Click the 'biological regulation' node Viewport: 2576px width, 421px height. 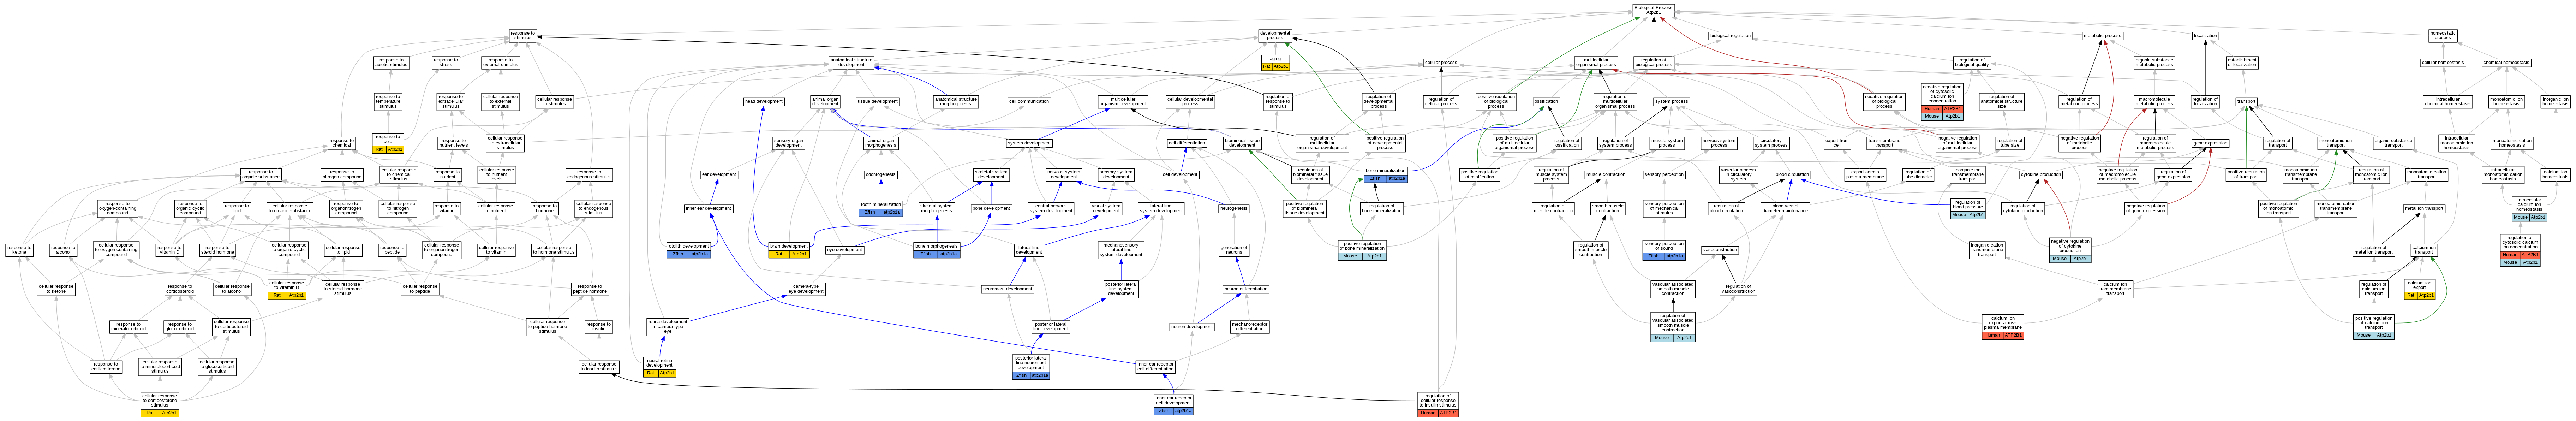click(1730, 36)
